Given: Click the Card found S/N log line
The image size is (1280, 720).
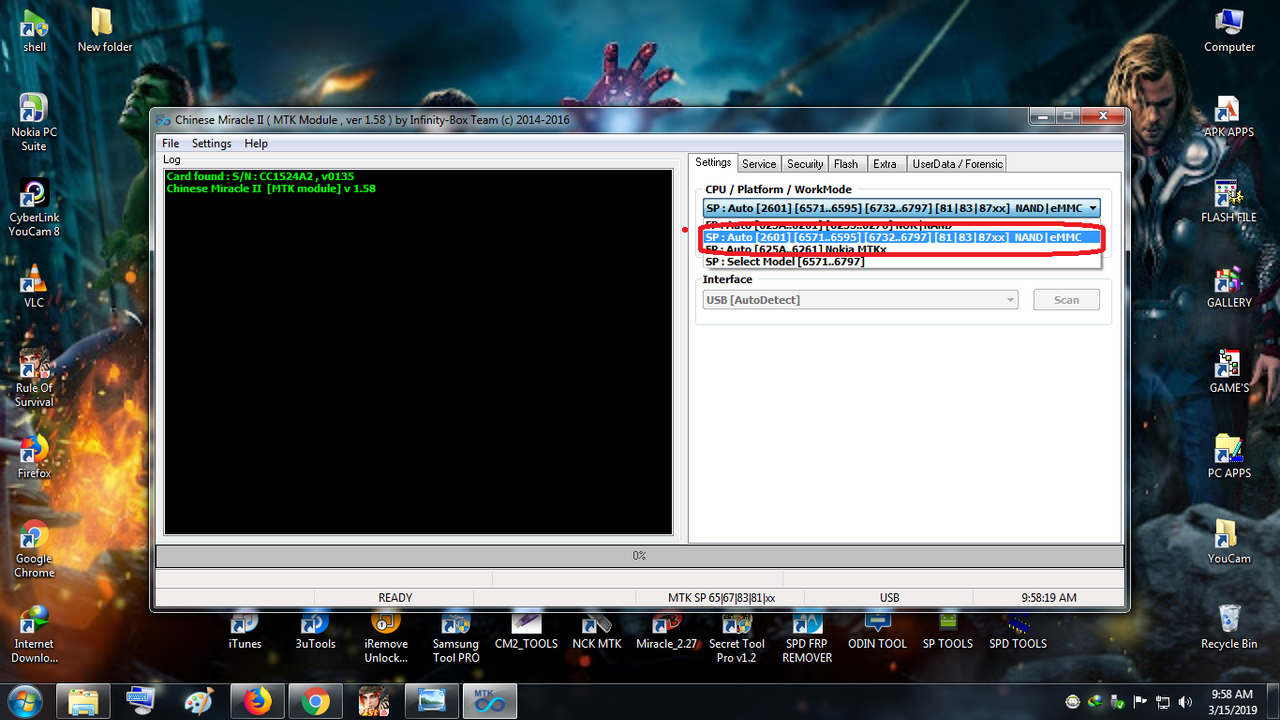Looking at the screenshot, I should pos(260,176).
